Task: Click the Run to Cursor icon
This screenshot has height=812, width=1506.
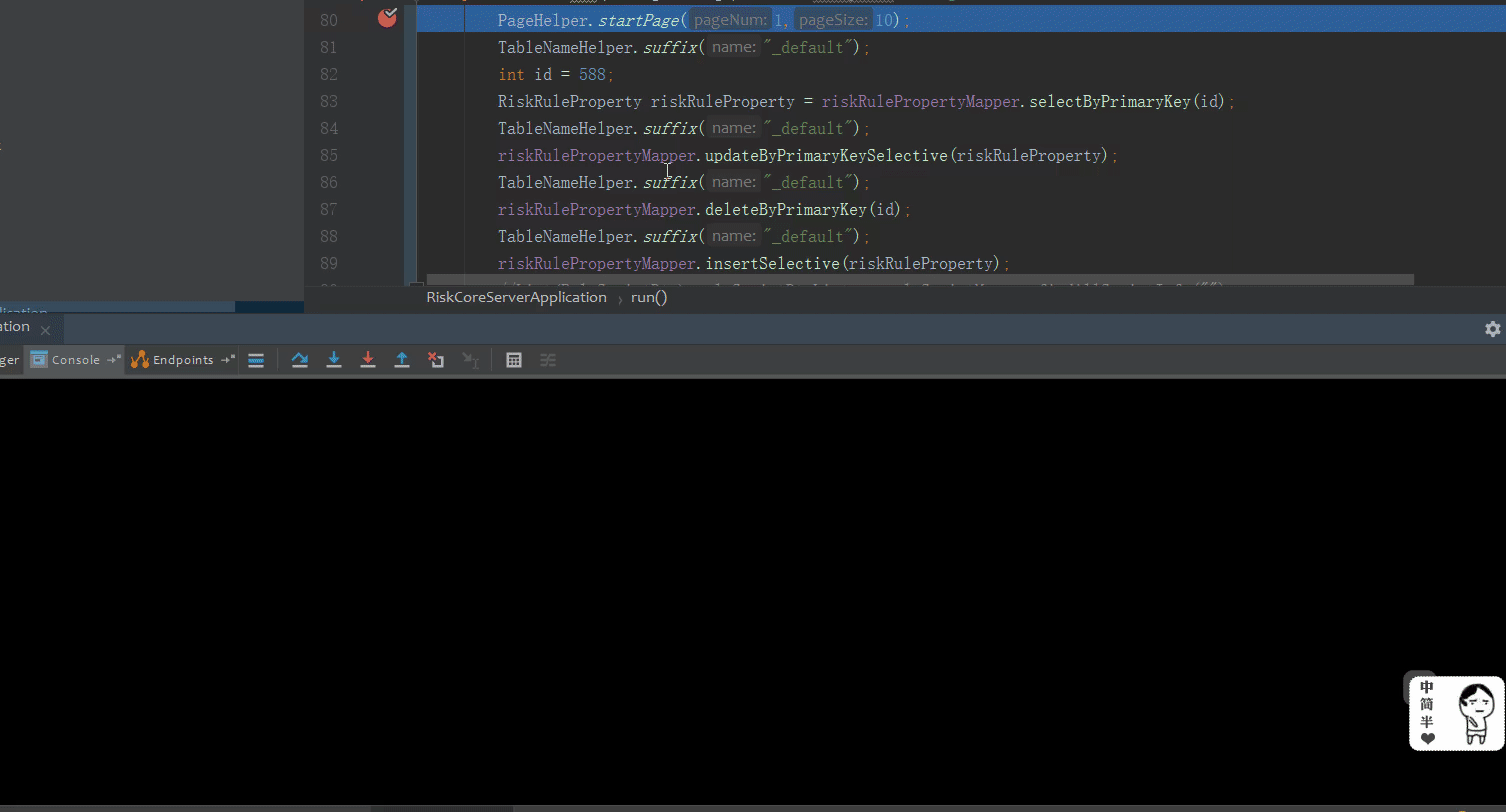Action: (470, 360)
